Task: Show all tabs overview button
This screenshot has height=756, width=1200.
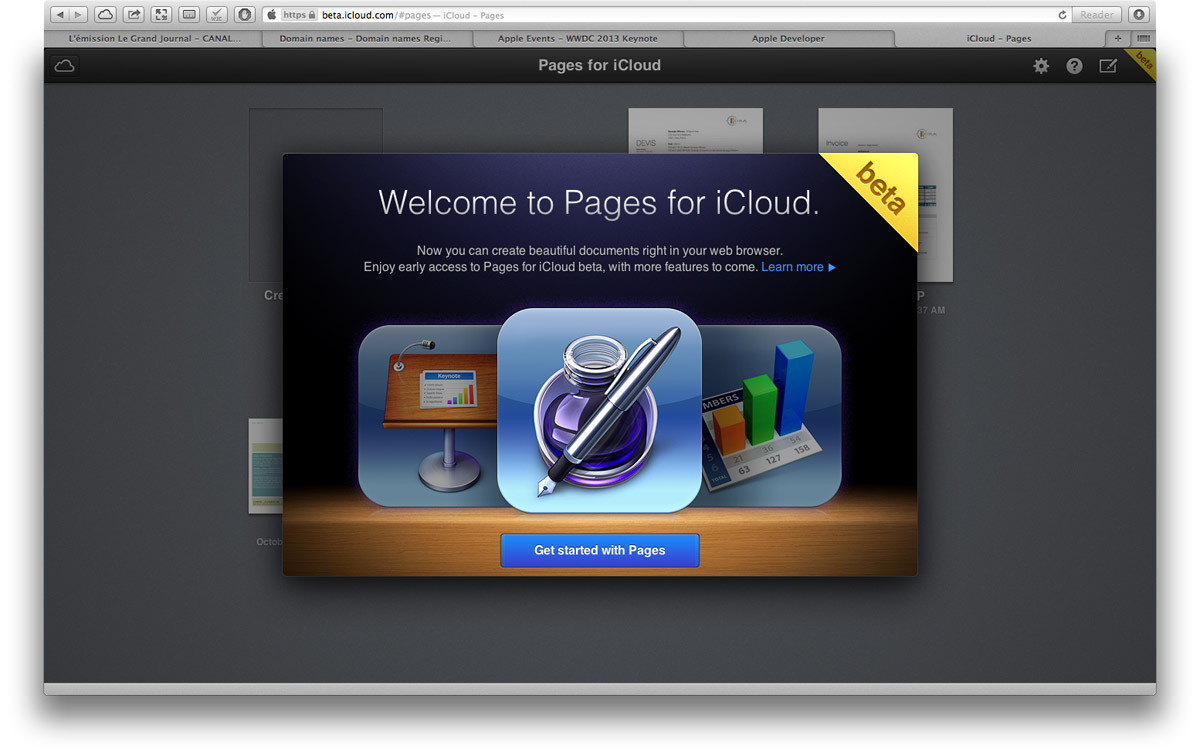Action: (1143, 38)
